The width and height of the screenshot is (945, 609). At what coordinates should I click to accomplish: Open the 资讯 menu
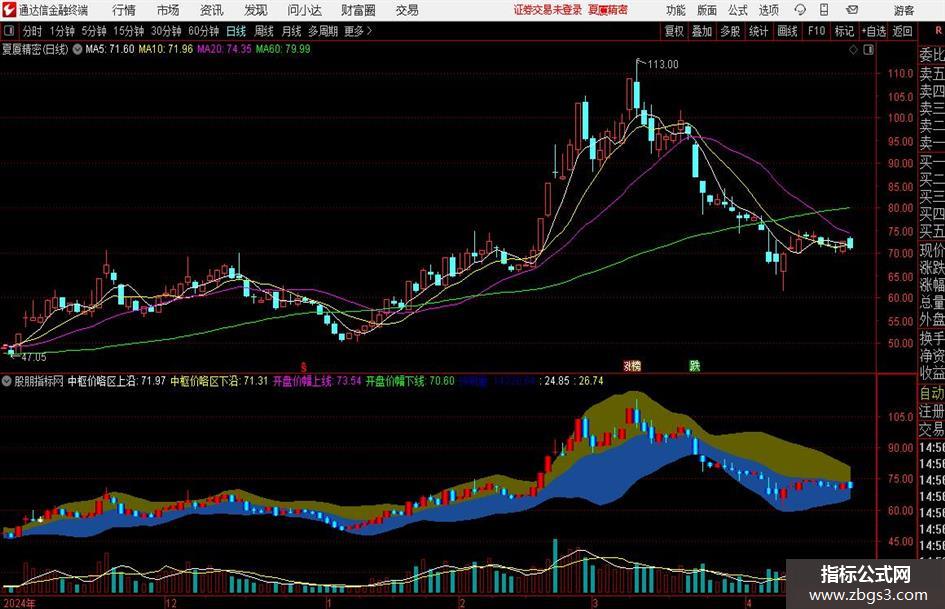click(212, 10)
